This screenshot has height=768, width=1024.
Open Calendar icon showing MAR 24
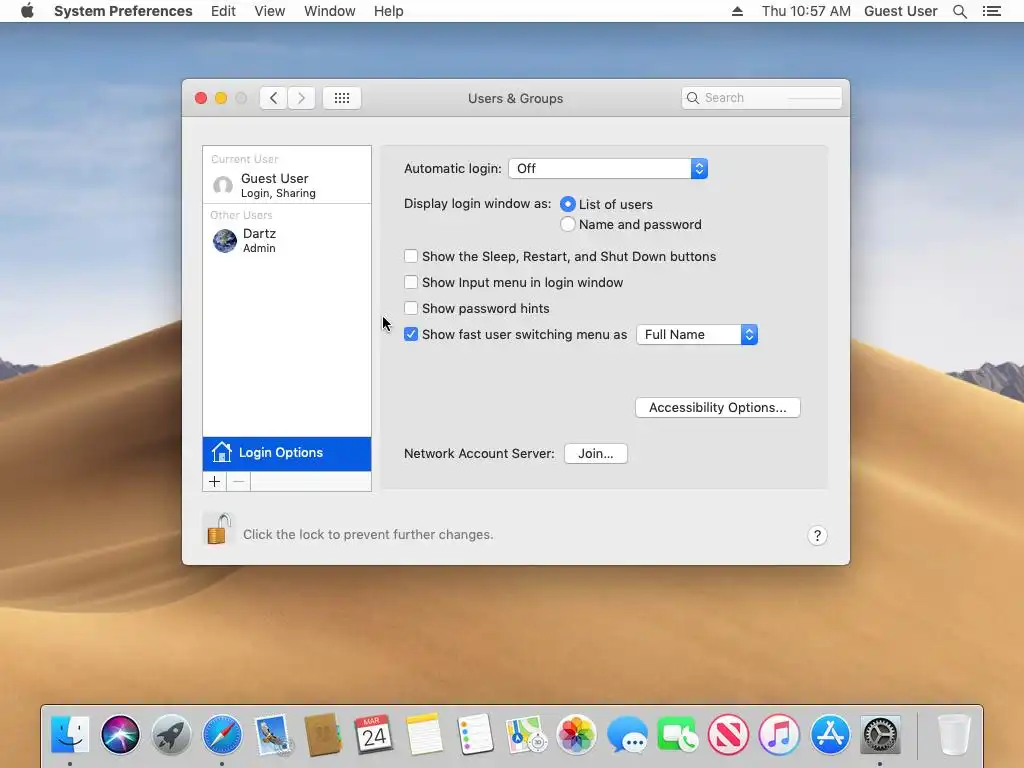374,734
